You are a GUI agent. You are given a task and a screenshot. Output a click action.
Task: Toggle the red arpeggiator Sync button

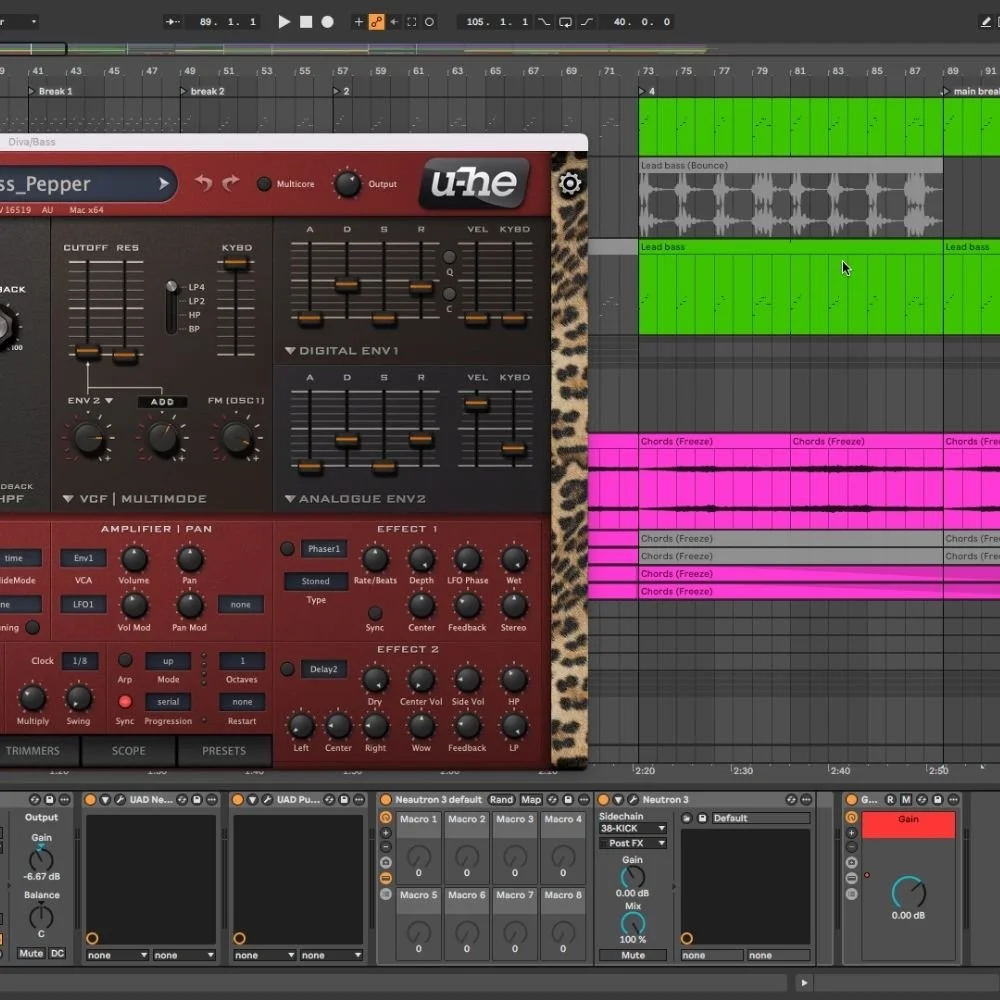(x=125, y=702)
